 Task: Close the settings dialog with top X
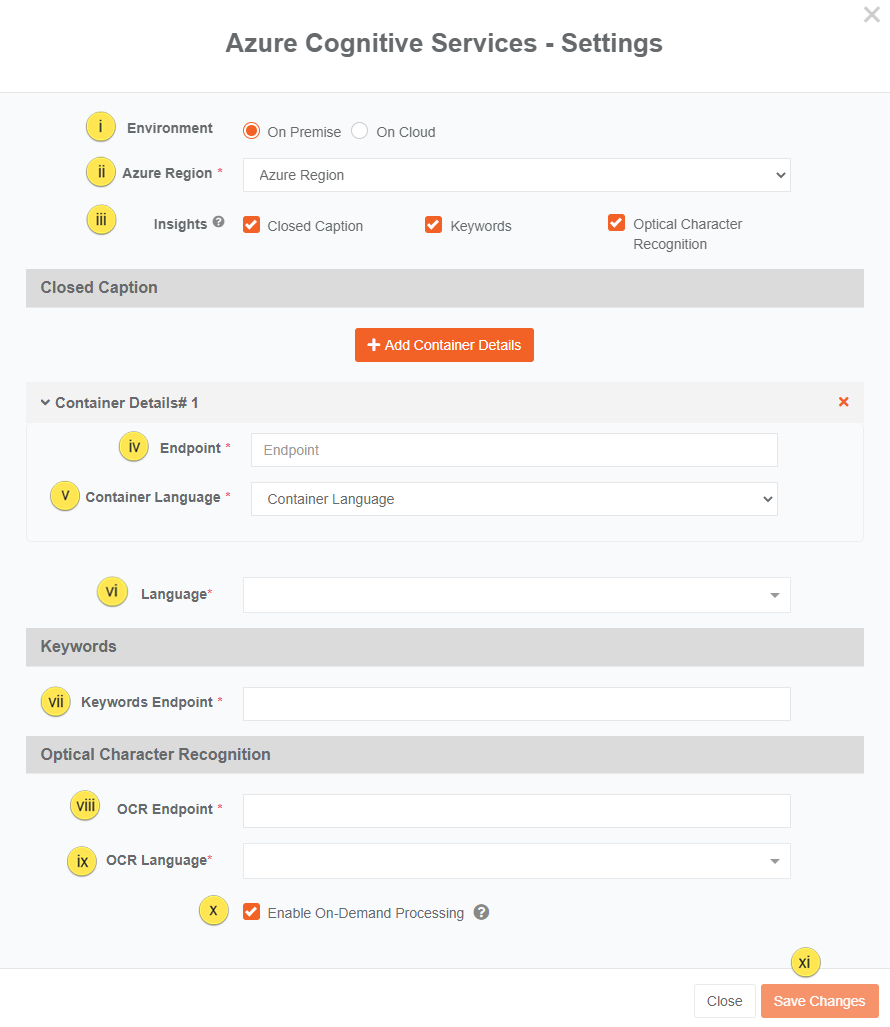click(x=871, y=15)
